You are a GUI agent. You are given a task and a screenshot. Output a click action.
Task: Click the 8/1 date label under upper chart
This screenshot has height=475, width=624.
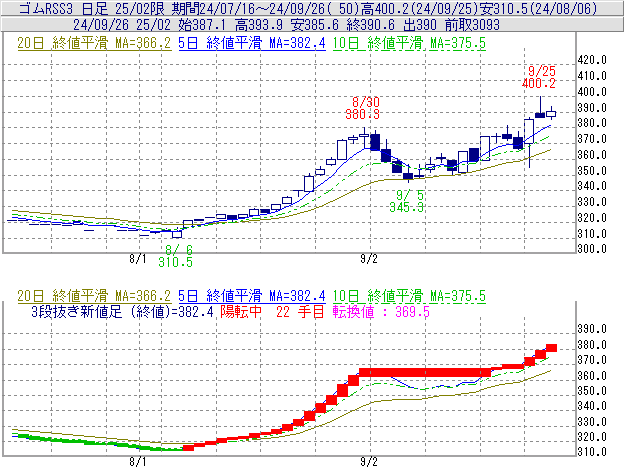138,259
